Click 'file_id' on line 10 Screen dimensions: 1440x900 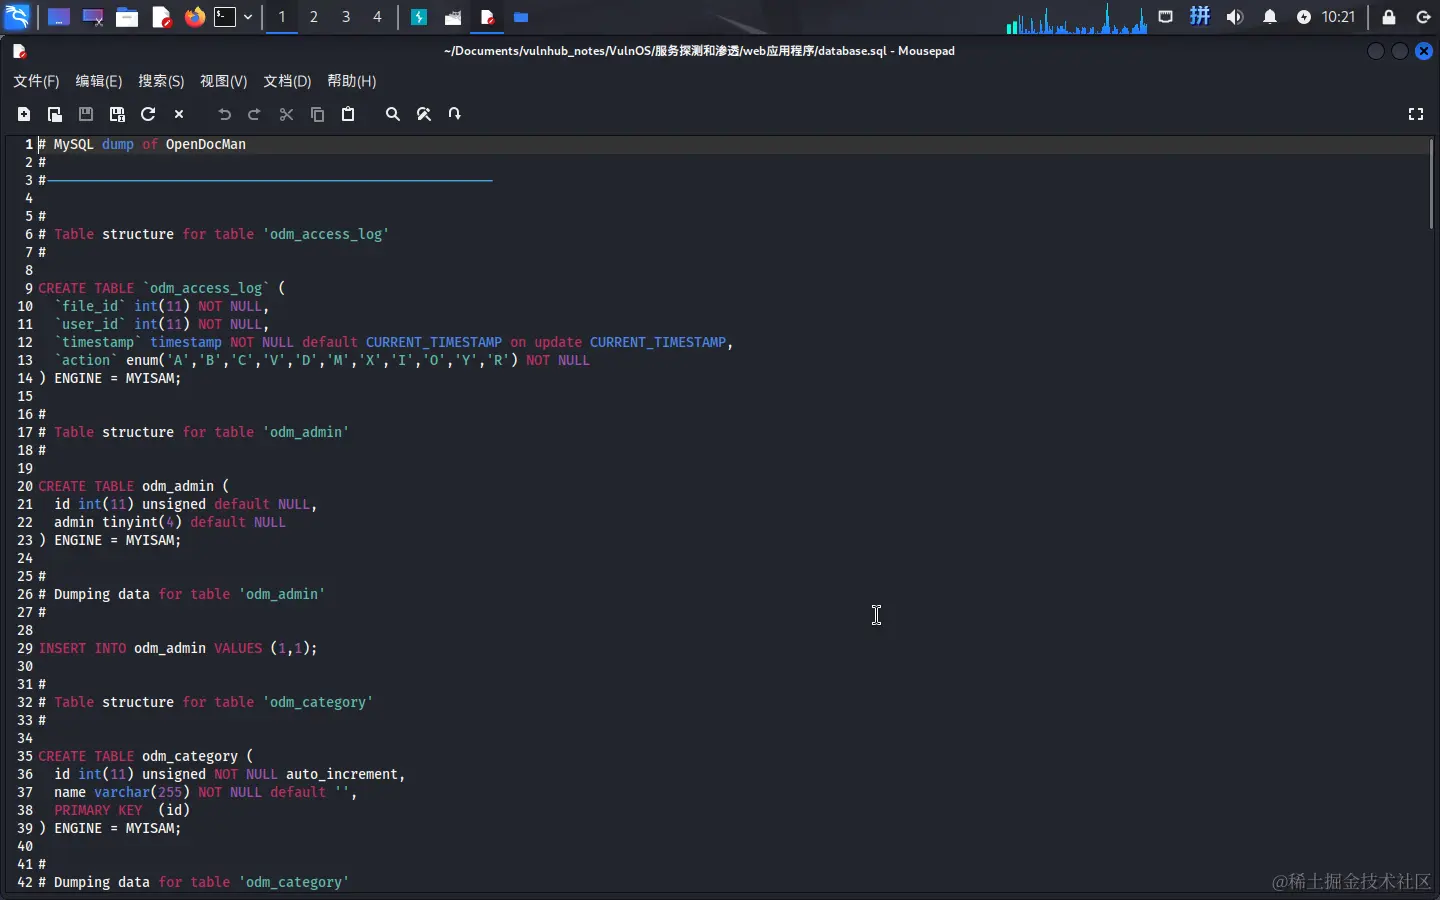pos(90,306)
